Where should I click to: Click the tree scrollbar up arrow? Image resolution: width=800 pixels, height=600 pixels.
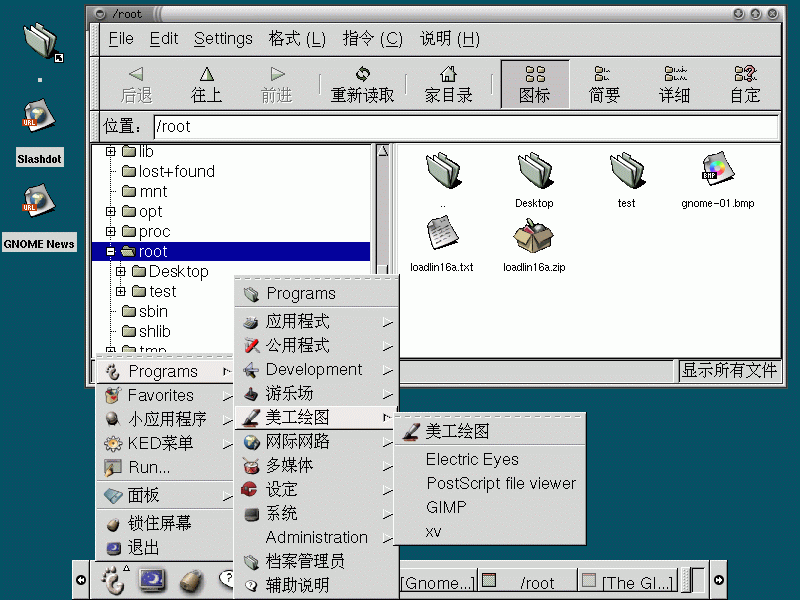point(383,151)
